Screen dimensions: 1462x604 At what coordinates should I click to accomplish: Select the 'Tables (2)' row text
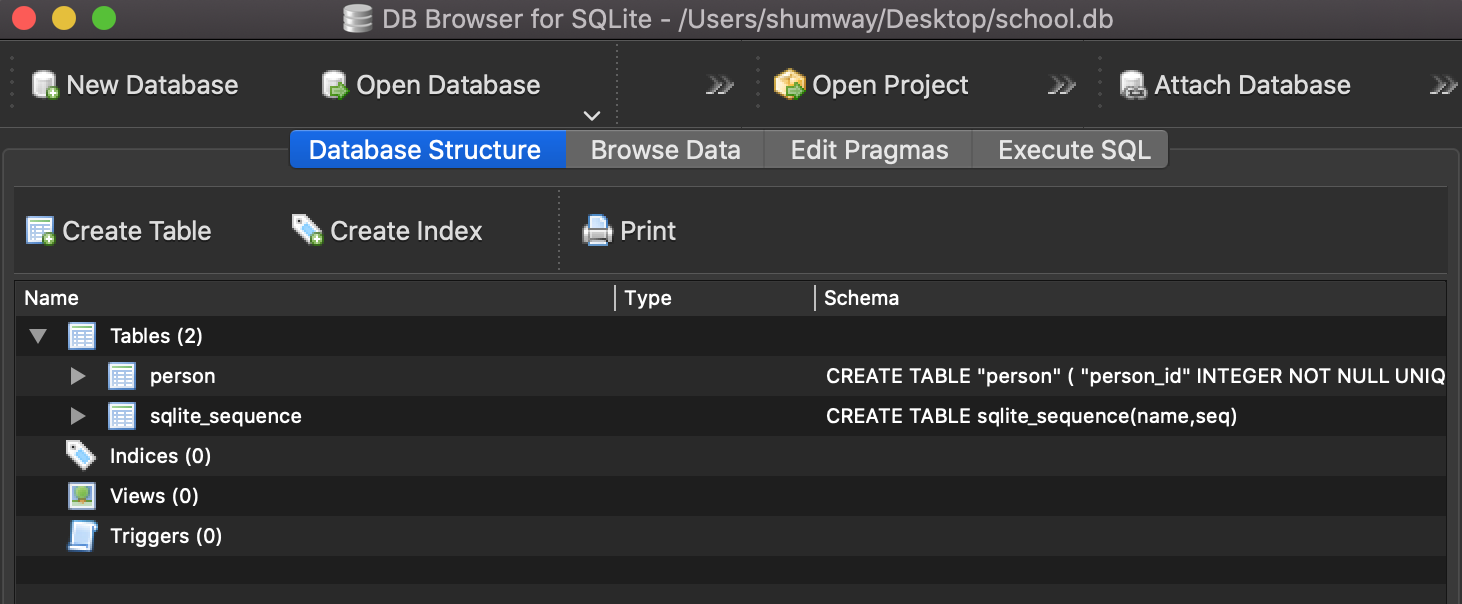(x=156, y=336)
